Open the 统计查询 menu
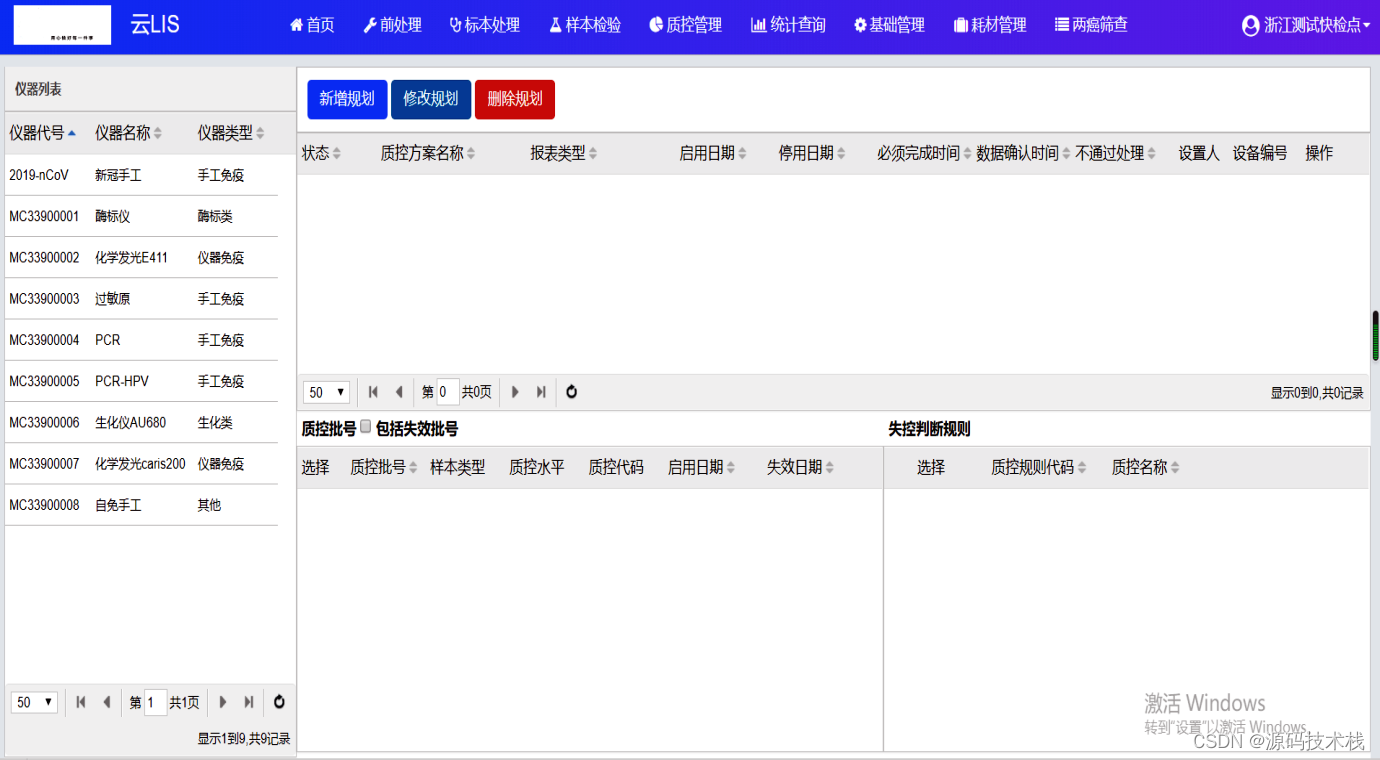Screen dimensions: 1380x760 click(788, 25)
